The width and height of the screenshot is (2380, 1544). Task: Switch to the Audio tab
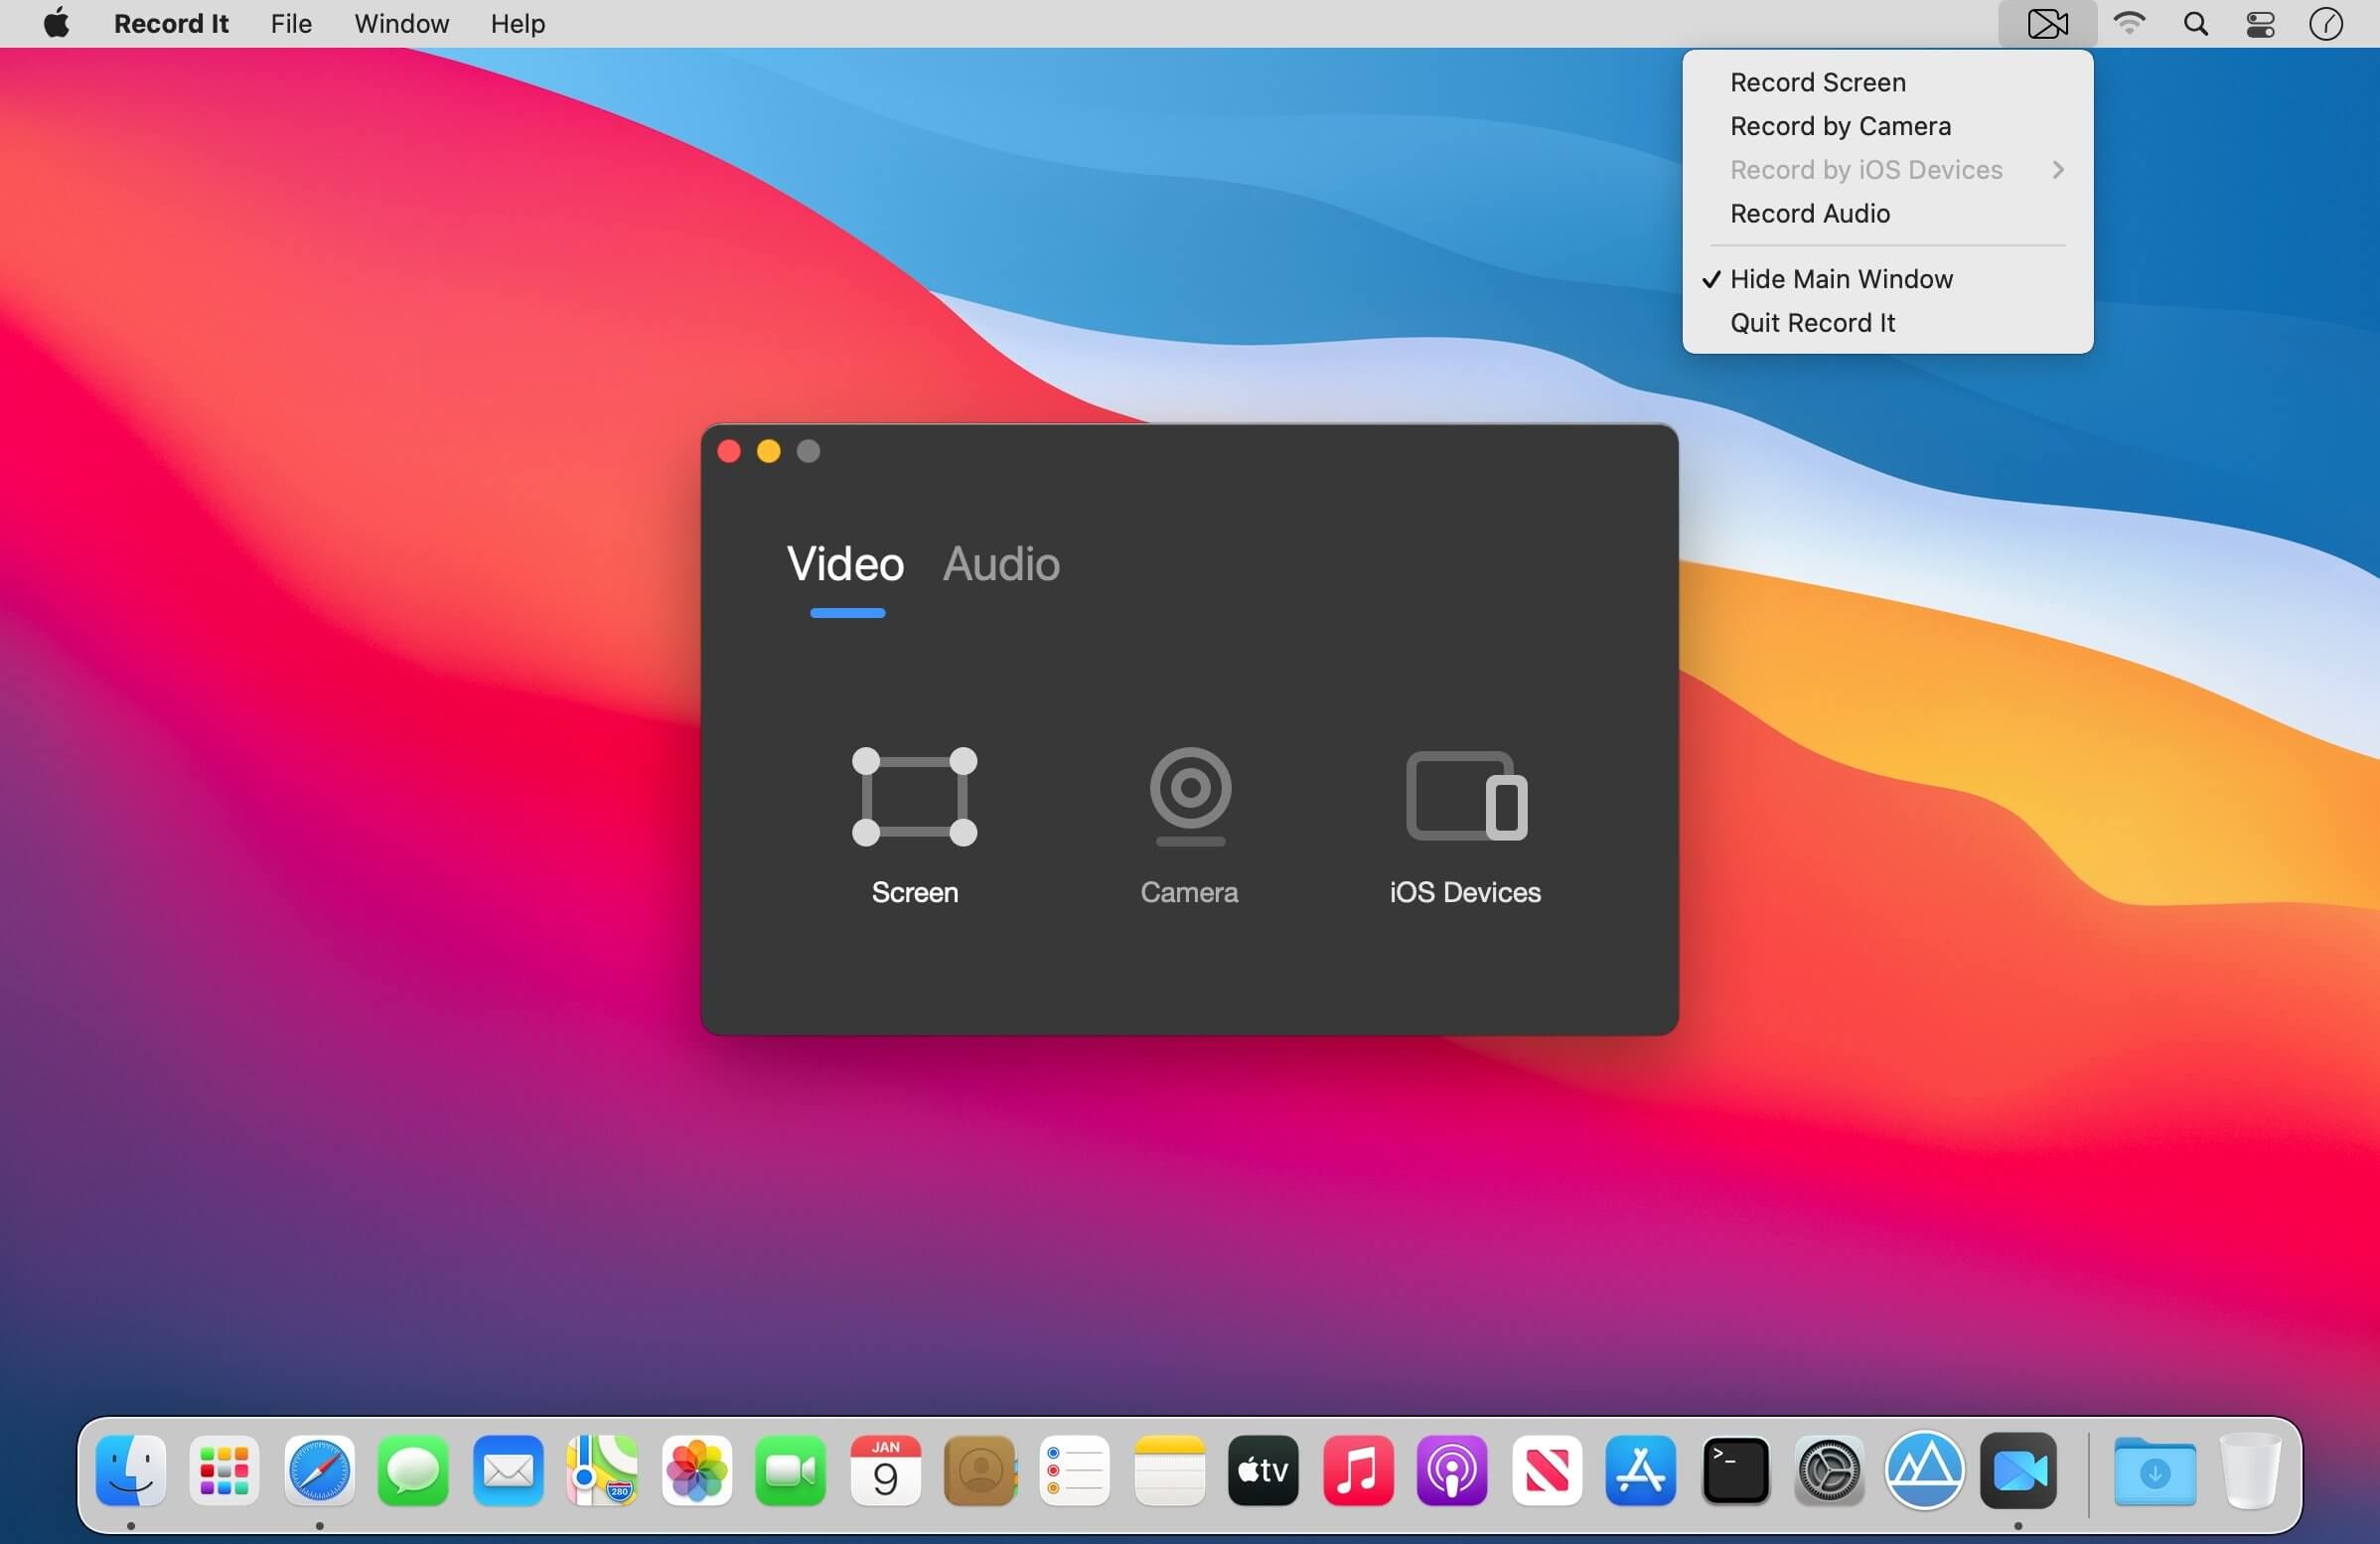pos(1001,564)
